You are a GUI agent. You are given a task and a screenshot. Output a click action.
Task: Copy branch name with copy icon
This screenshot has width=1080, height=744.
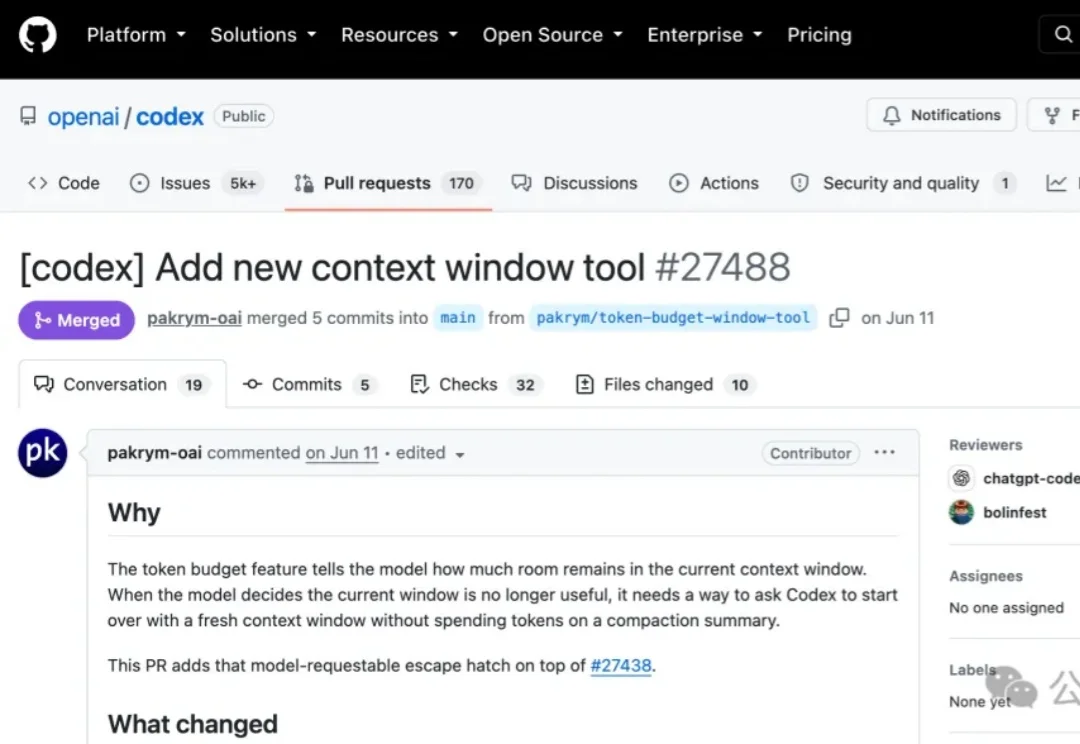tap(839, 318)
